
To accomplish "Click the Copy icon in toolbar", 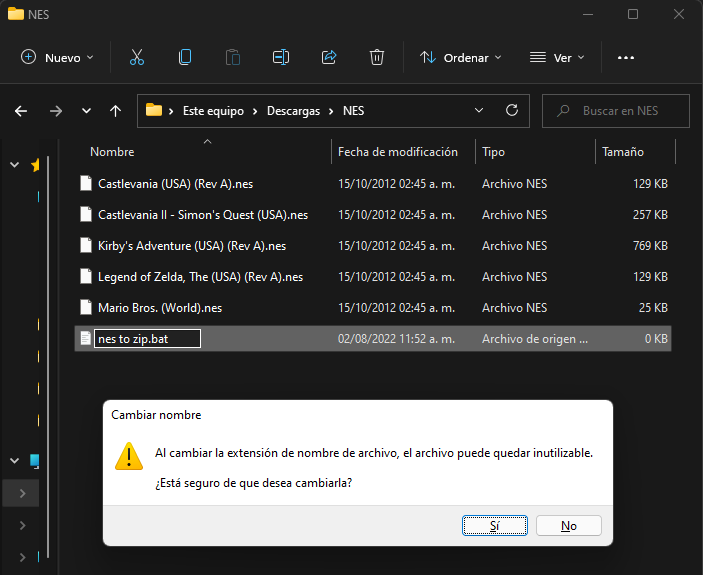I will click(x=185, y=57).
